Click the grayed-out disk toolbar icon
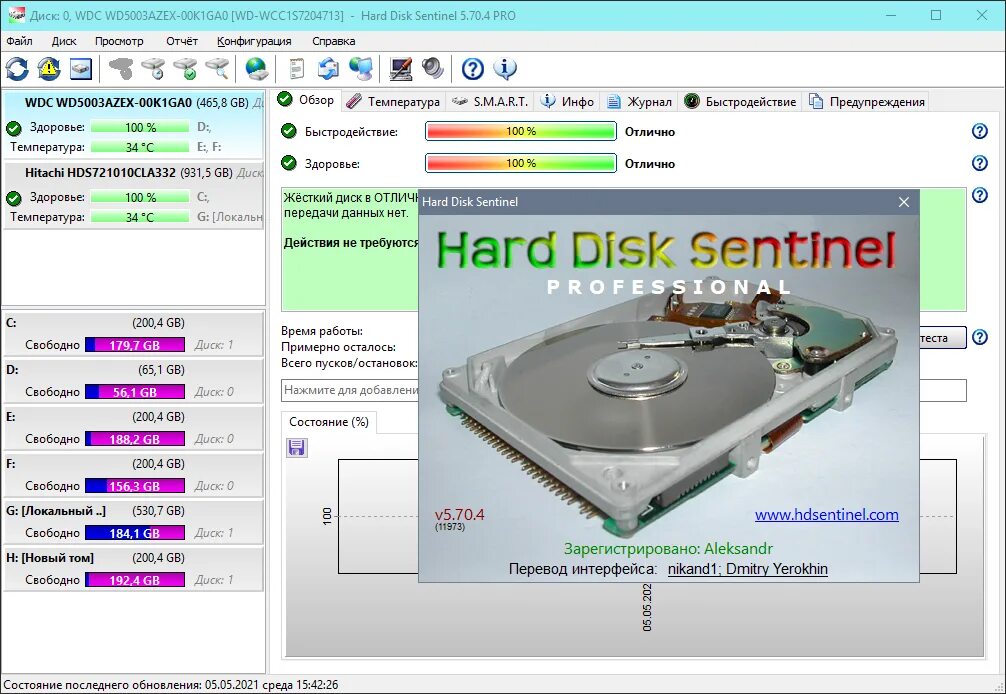The image size is (1006, 694). 121,69
